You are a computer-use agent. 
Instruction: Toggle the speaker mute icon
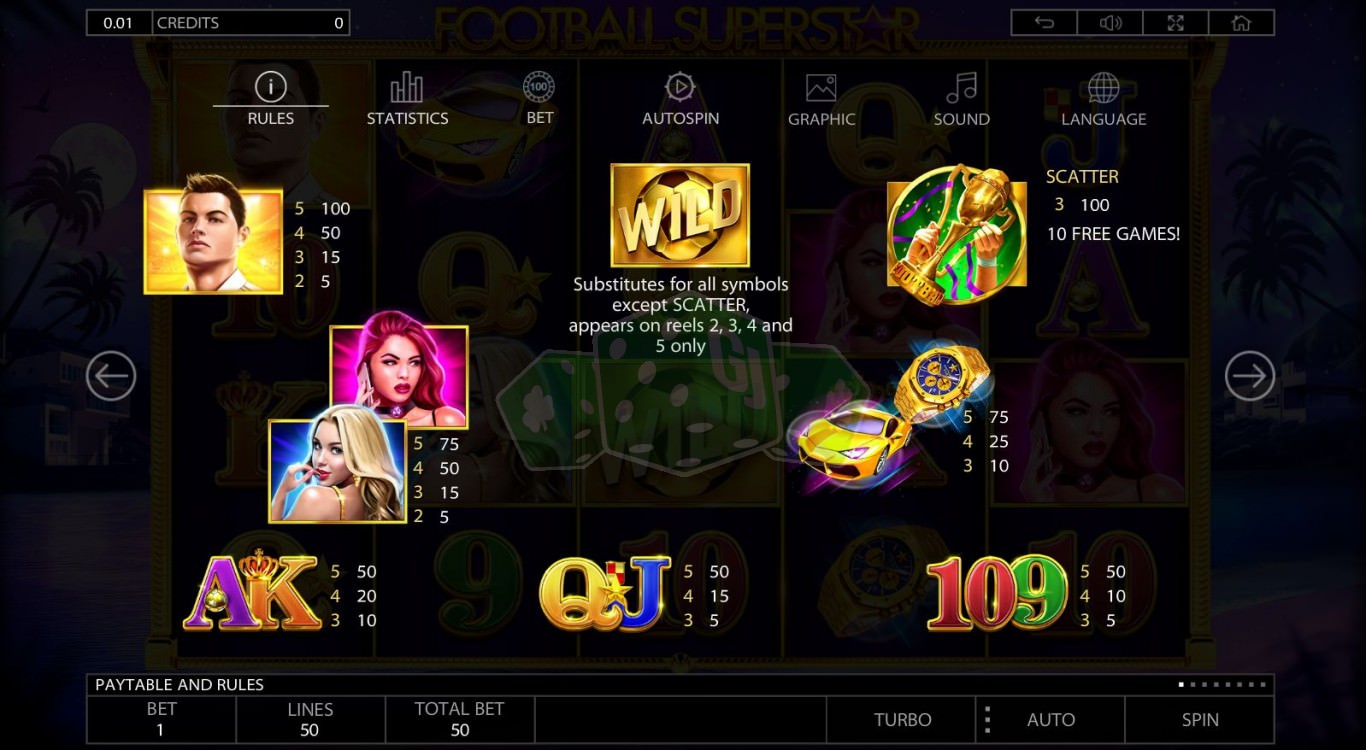point(1110,23)
